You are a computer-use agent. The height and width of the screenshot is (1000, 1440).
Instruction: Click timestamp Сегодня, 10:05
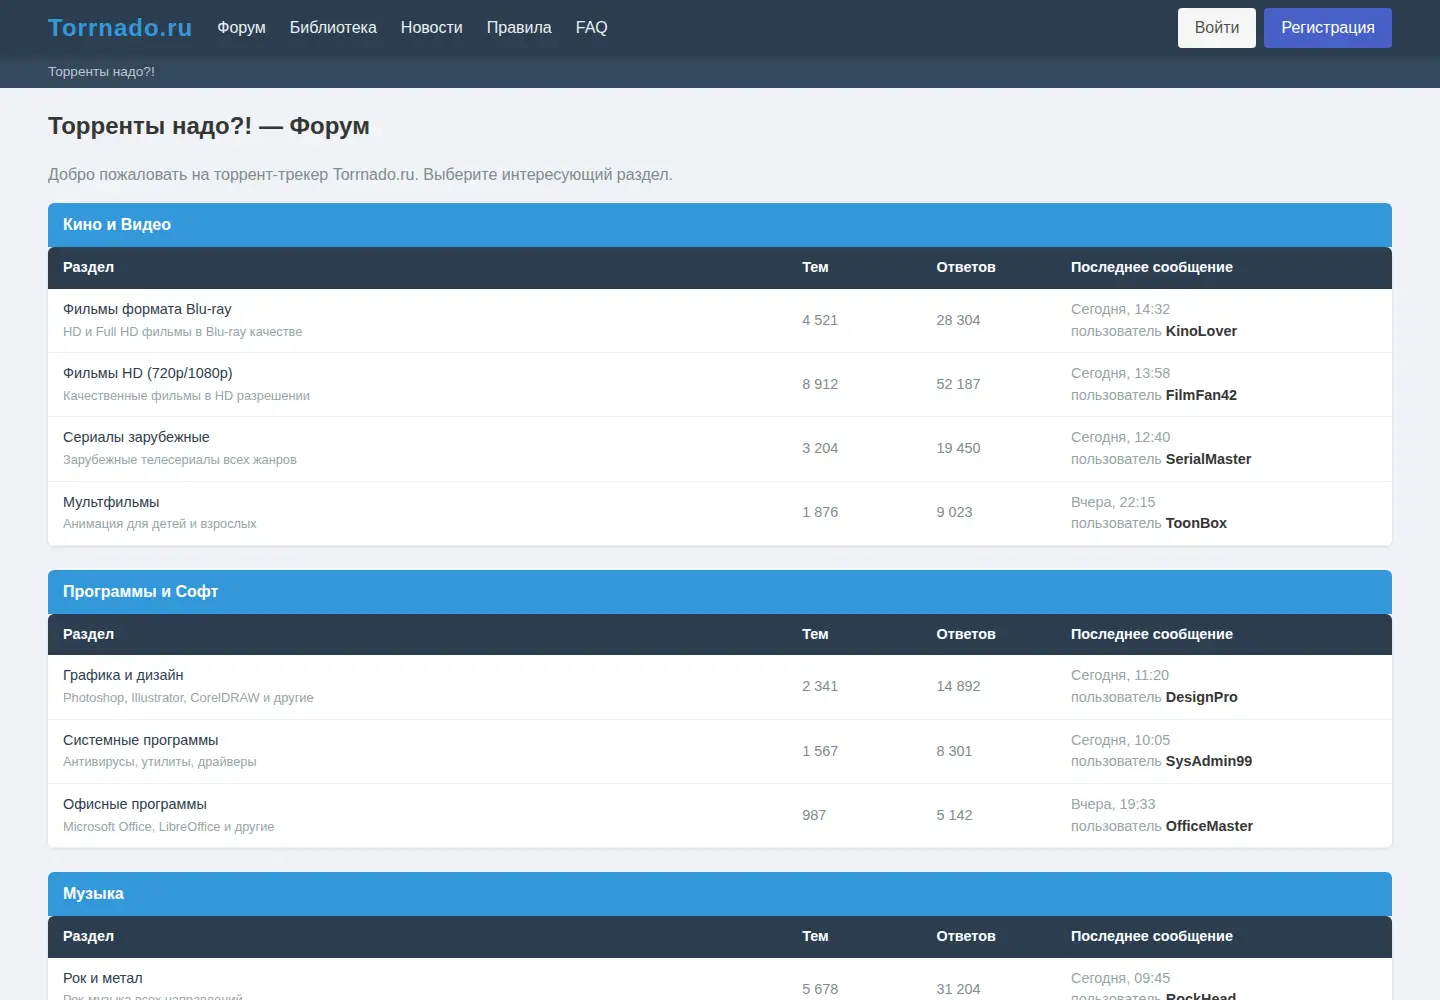point(1120,740)
